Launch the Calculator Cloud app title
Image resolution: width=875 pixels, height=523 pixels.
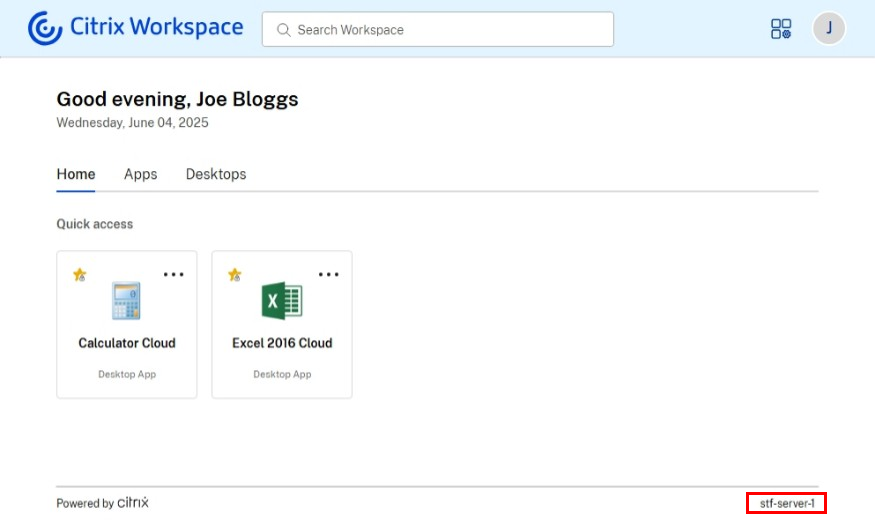(x=127, y=343)
